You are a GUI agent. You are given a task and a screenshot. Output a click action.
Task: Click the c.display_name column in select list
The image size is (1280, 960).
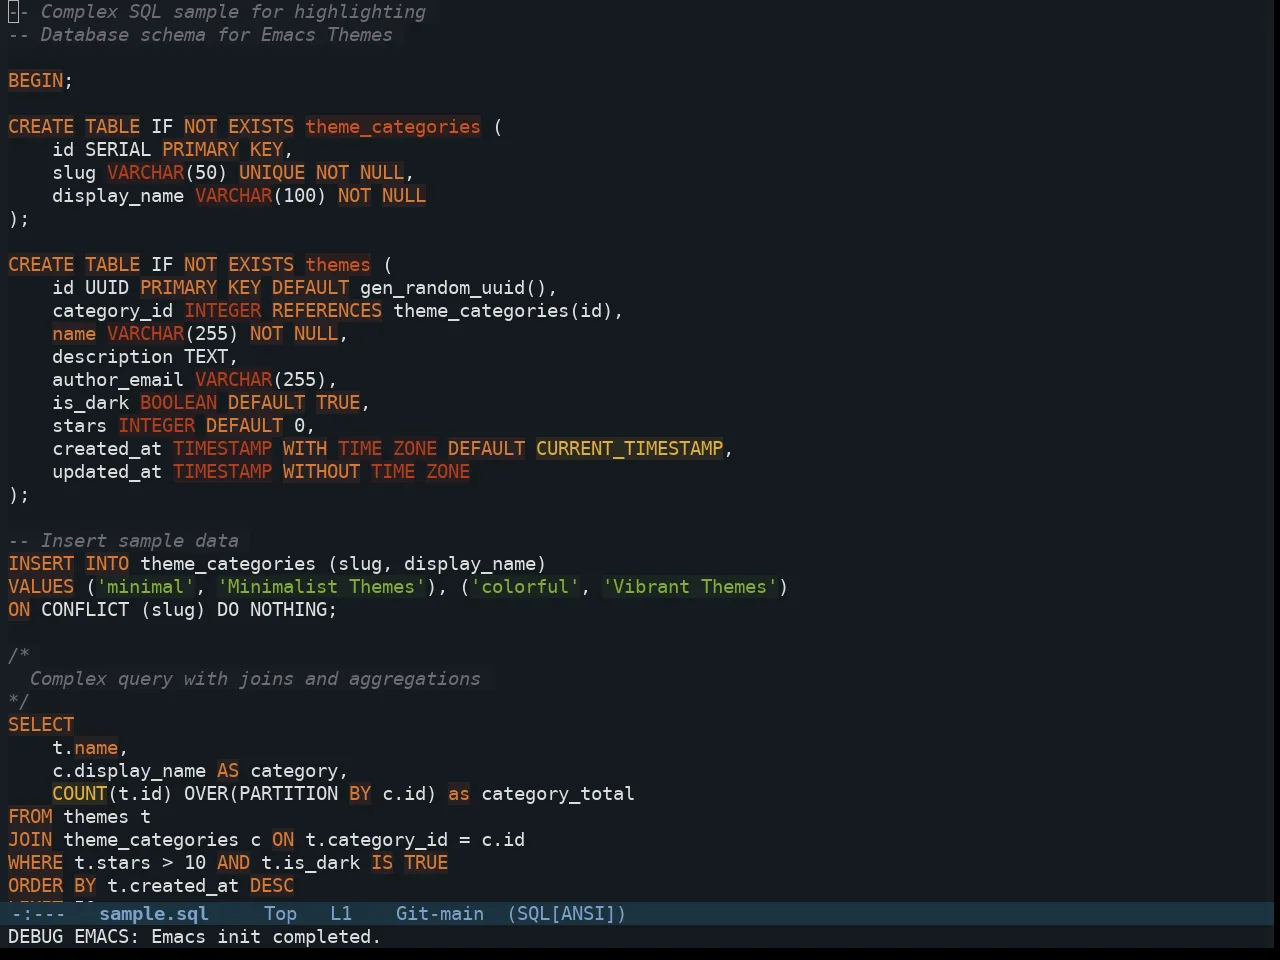[x=129, y=770]
